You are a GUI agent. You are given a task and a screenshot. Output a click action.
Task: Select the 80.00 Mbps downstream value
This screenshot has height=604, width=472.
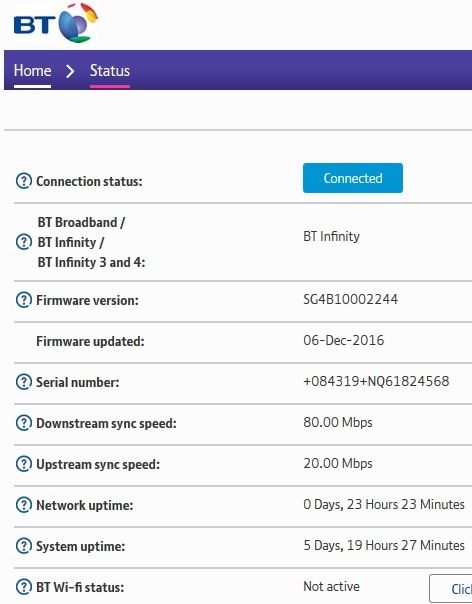(338, 422)
